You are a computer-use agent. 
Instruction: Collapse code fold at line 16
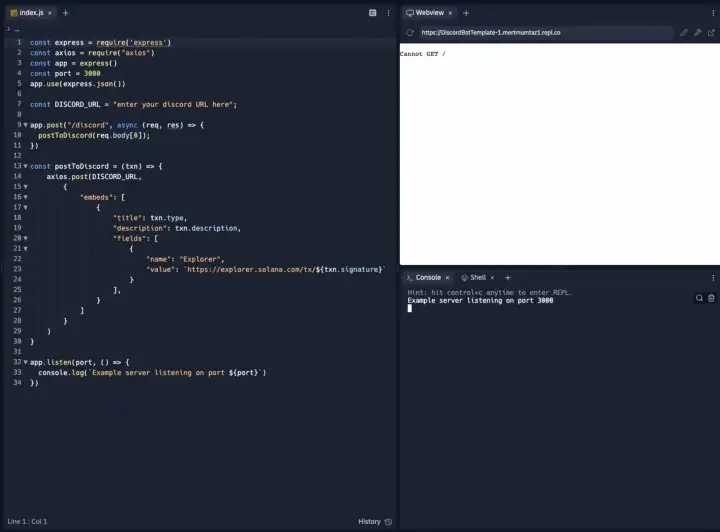tap(26, 197)
